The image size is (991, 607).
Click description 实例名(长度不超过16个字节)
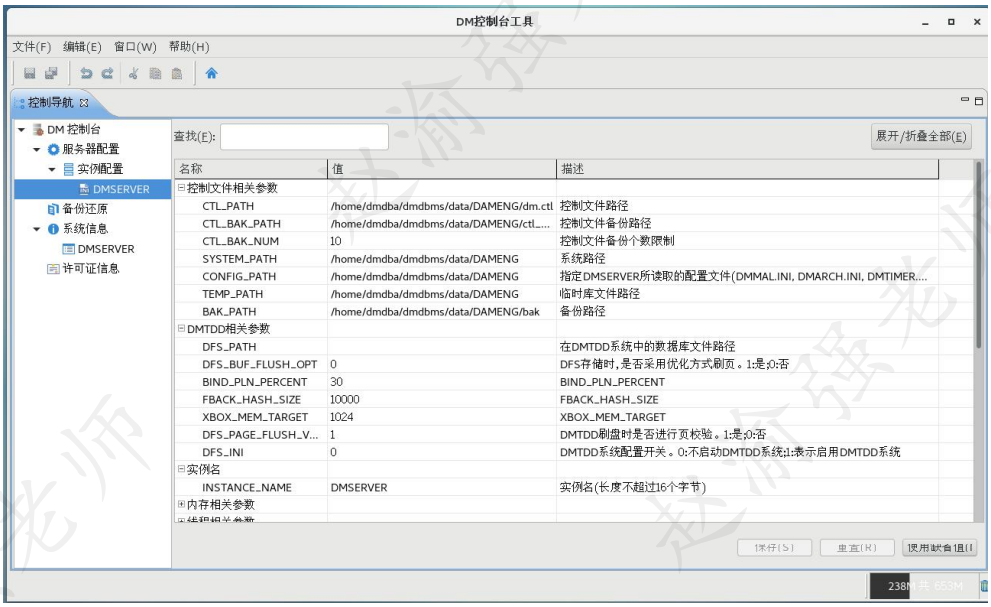pyautogui.click(x=633, y=487)
